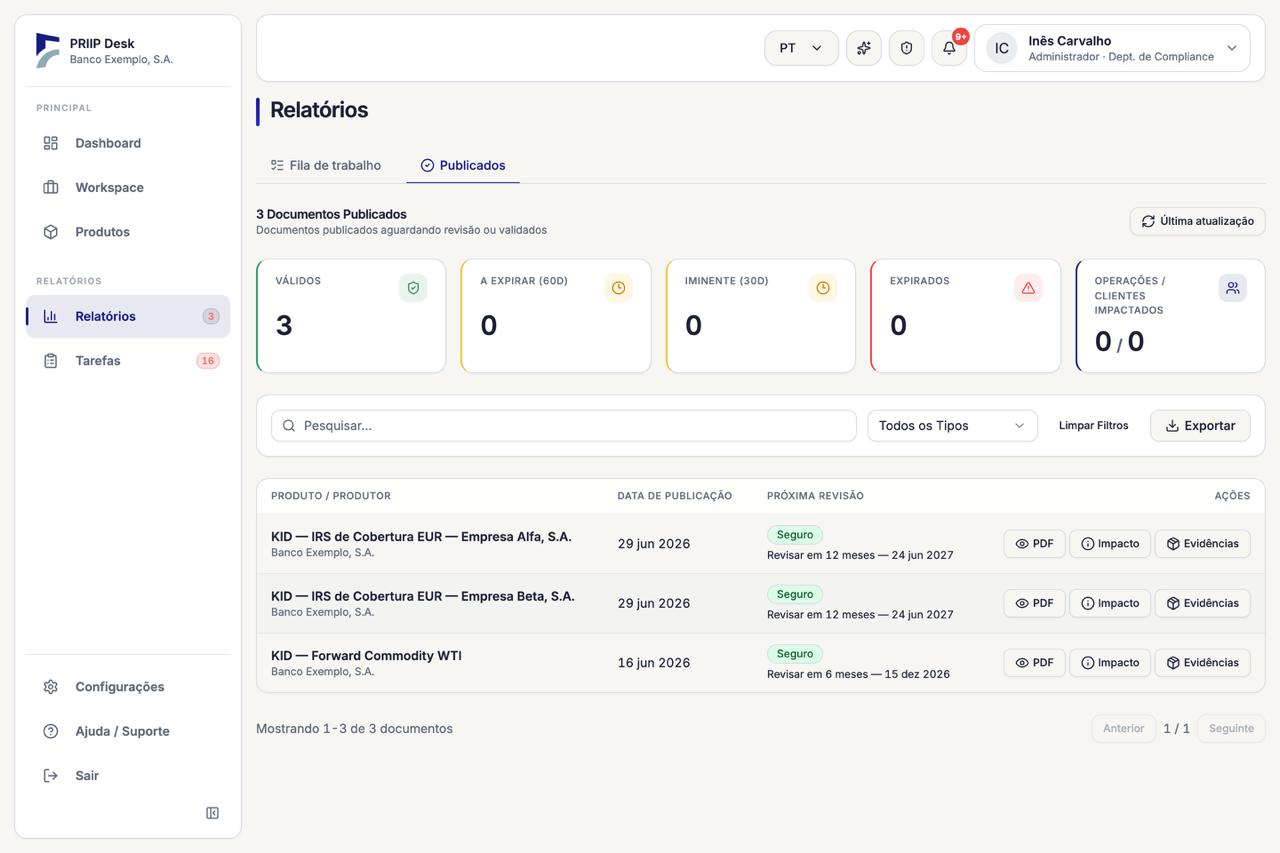View PDF for Empresa Alfa KID
Viewport: 1280px width, 853px height.
1034,544
